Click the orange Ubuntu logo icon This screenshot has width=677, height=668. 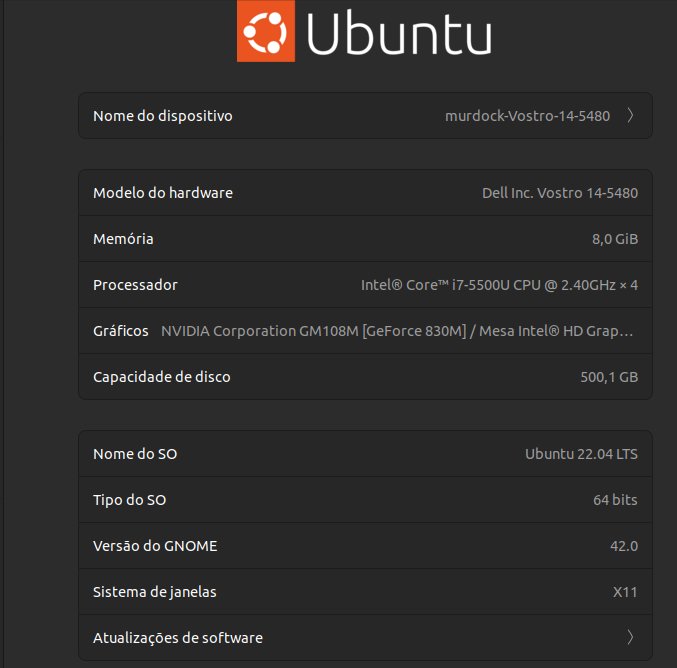click(x=266, y=31)
